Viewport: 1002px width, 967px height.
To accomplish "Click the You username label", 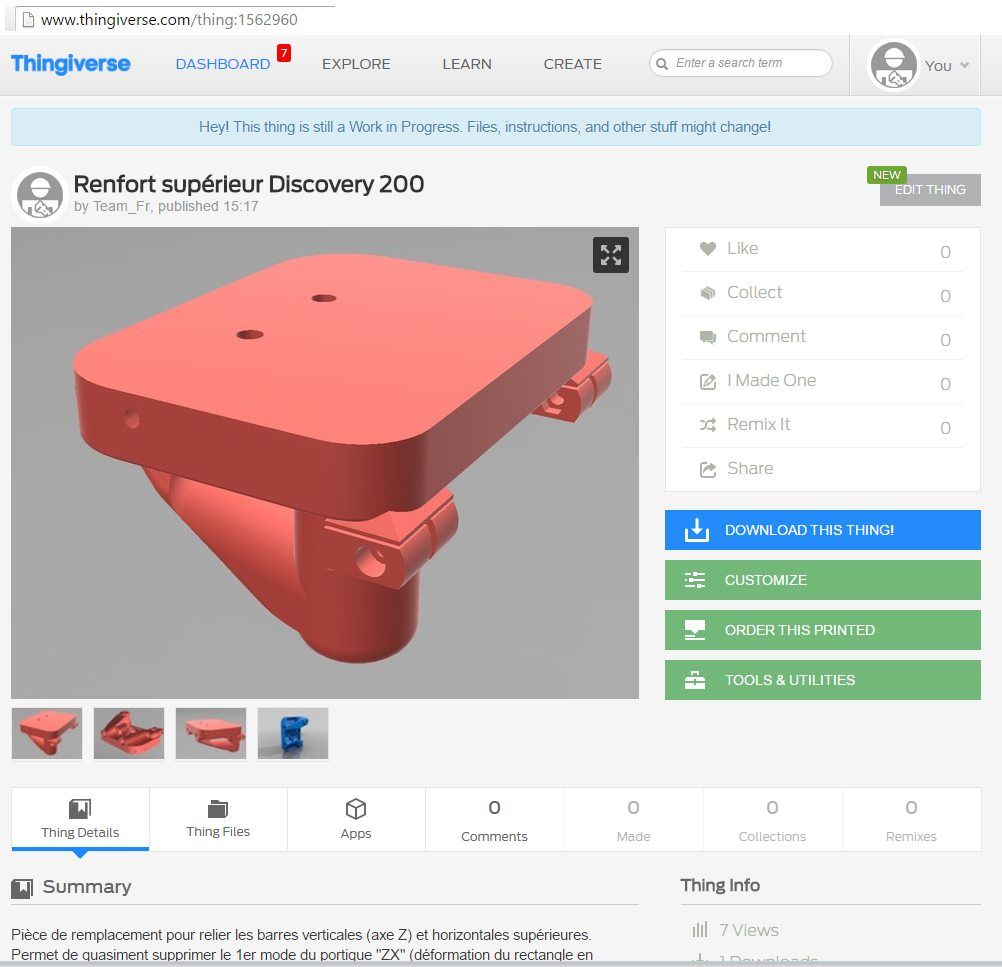I will (x=937, y=66).
